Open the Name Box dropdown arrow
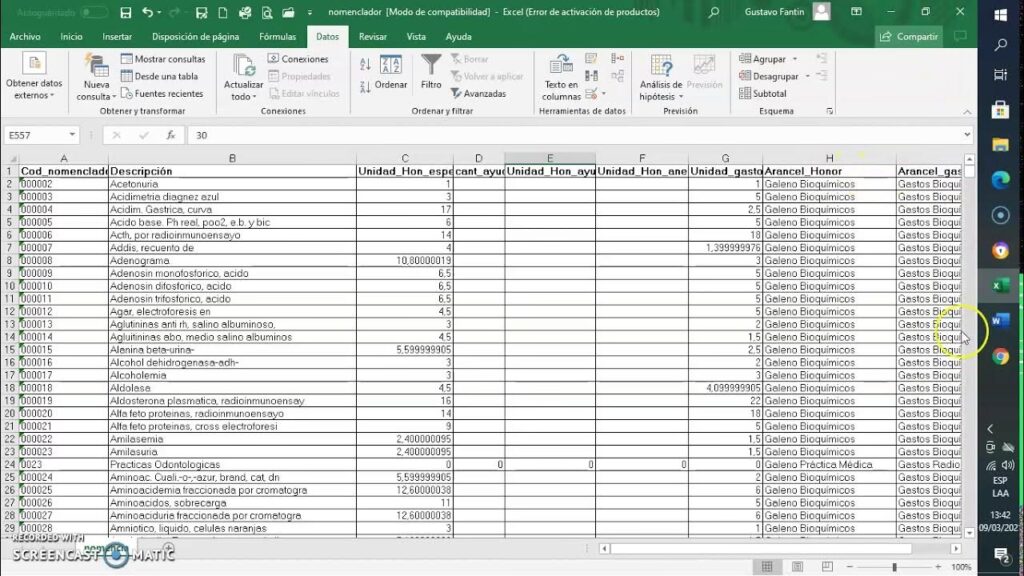1024x576 pixels. [73, 135]
